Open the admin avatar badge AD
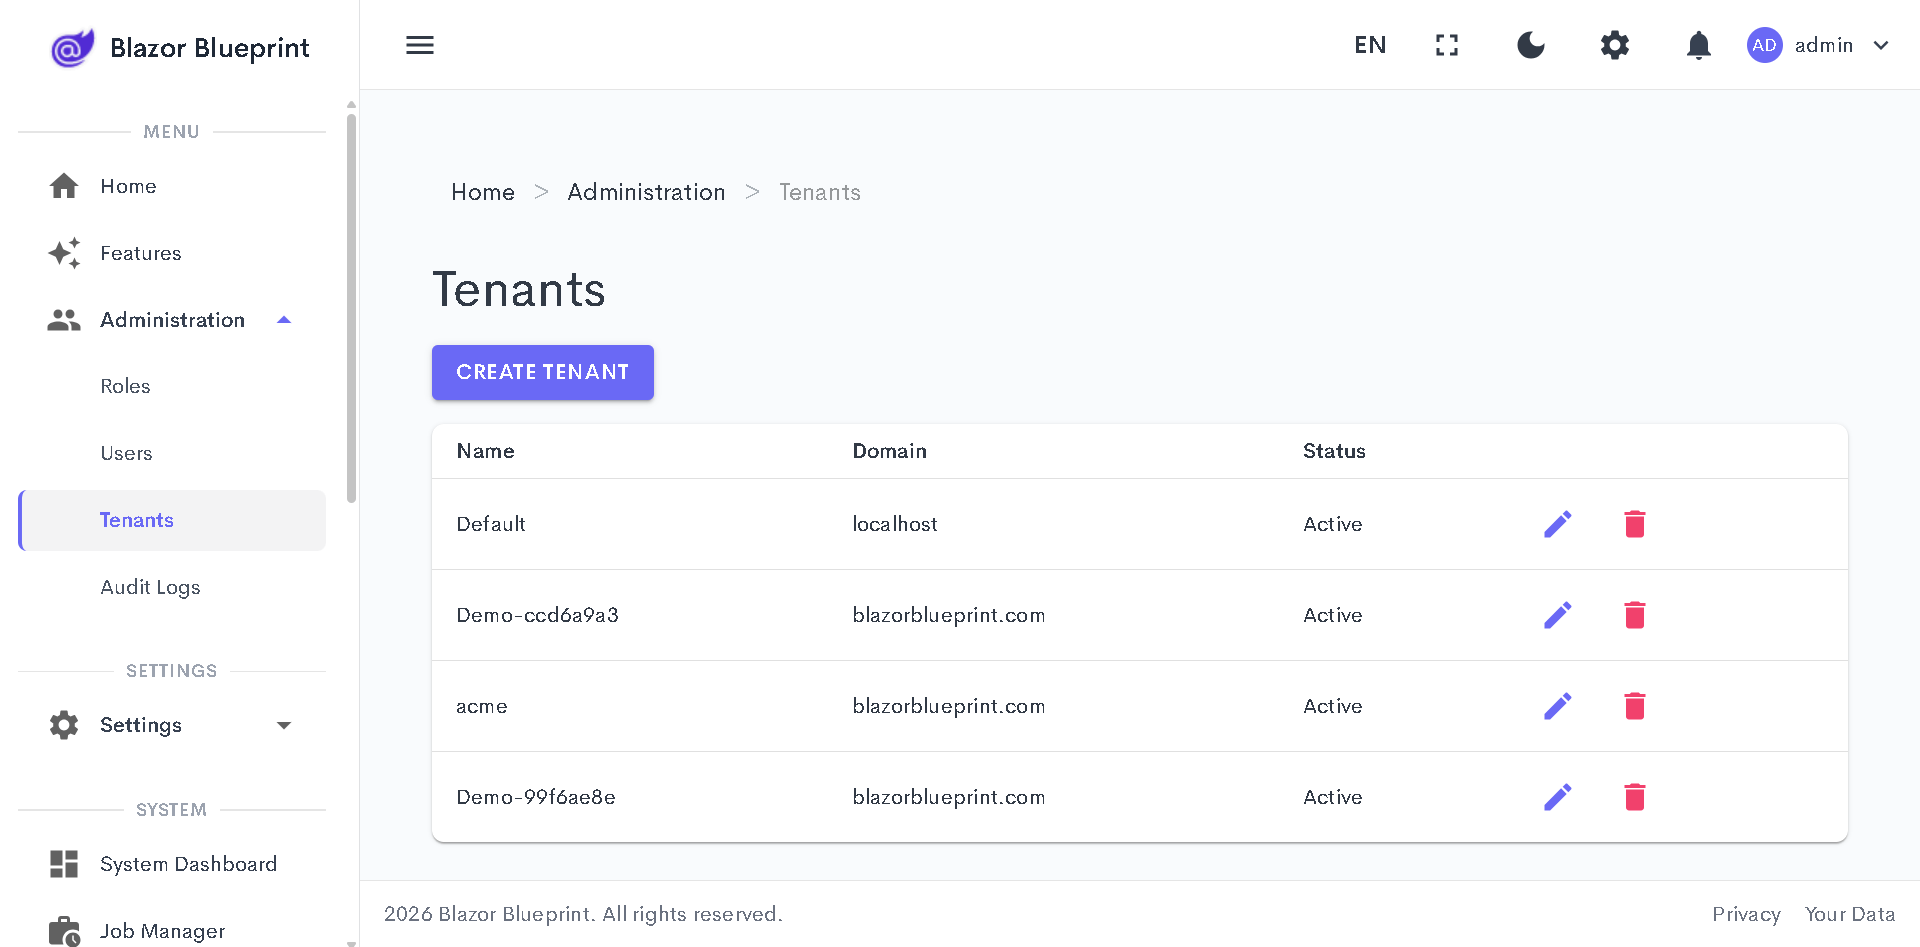The width and height of the screenshot is (1920, 947). point(1764,45)
